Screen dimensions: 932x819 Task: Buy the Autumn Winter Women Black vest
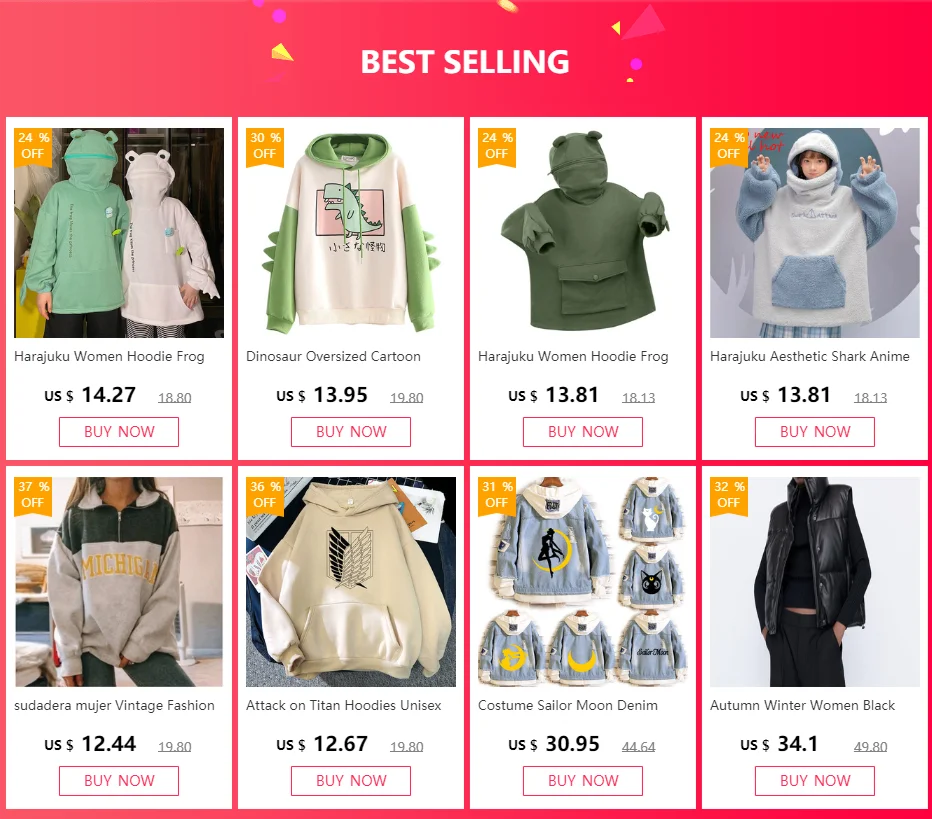point(815,781)
